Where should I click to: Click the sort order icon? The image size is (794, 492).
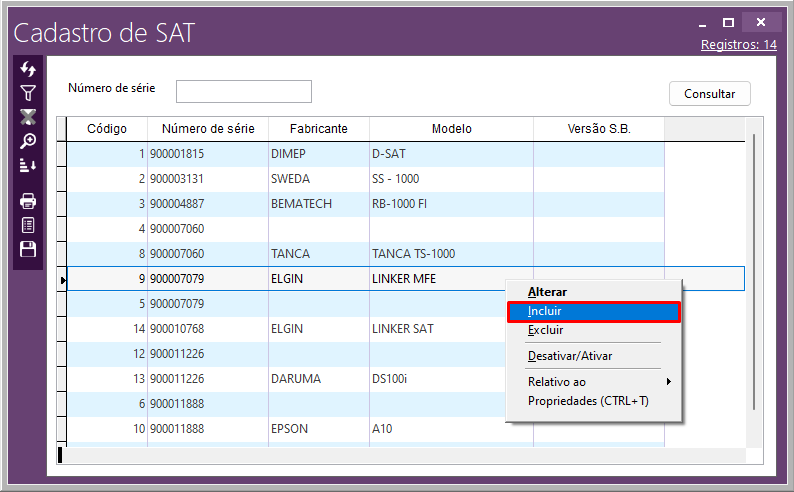28,165
